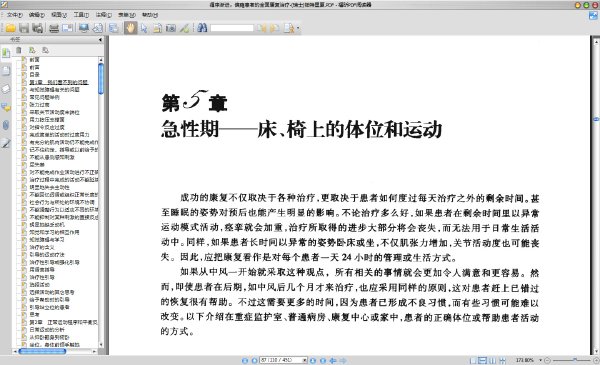
Task: Open the Bookmarks side panel icon
Action: [6, 53]
